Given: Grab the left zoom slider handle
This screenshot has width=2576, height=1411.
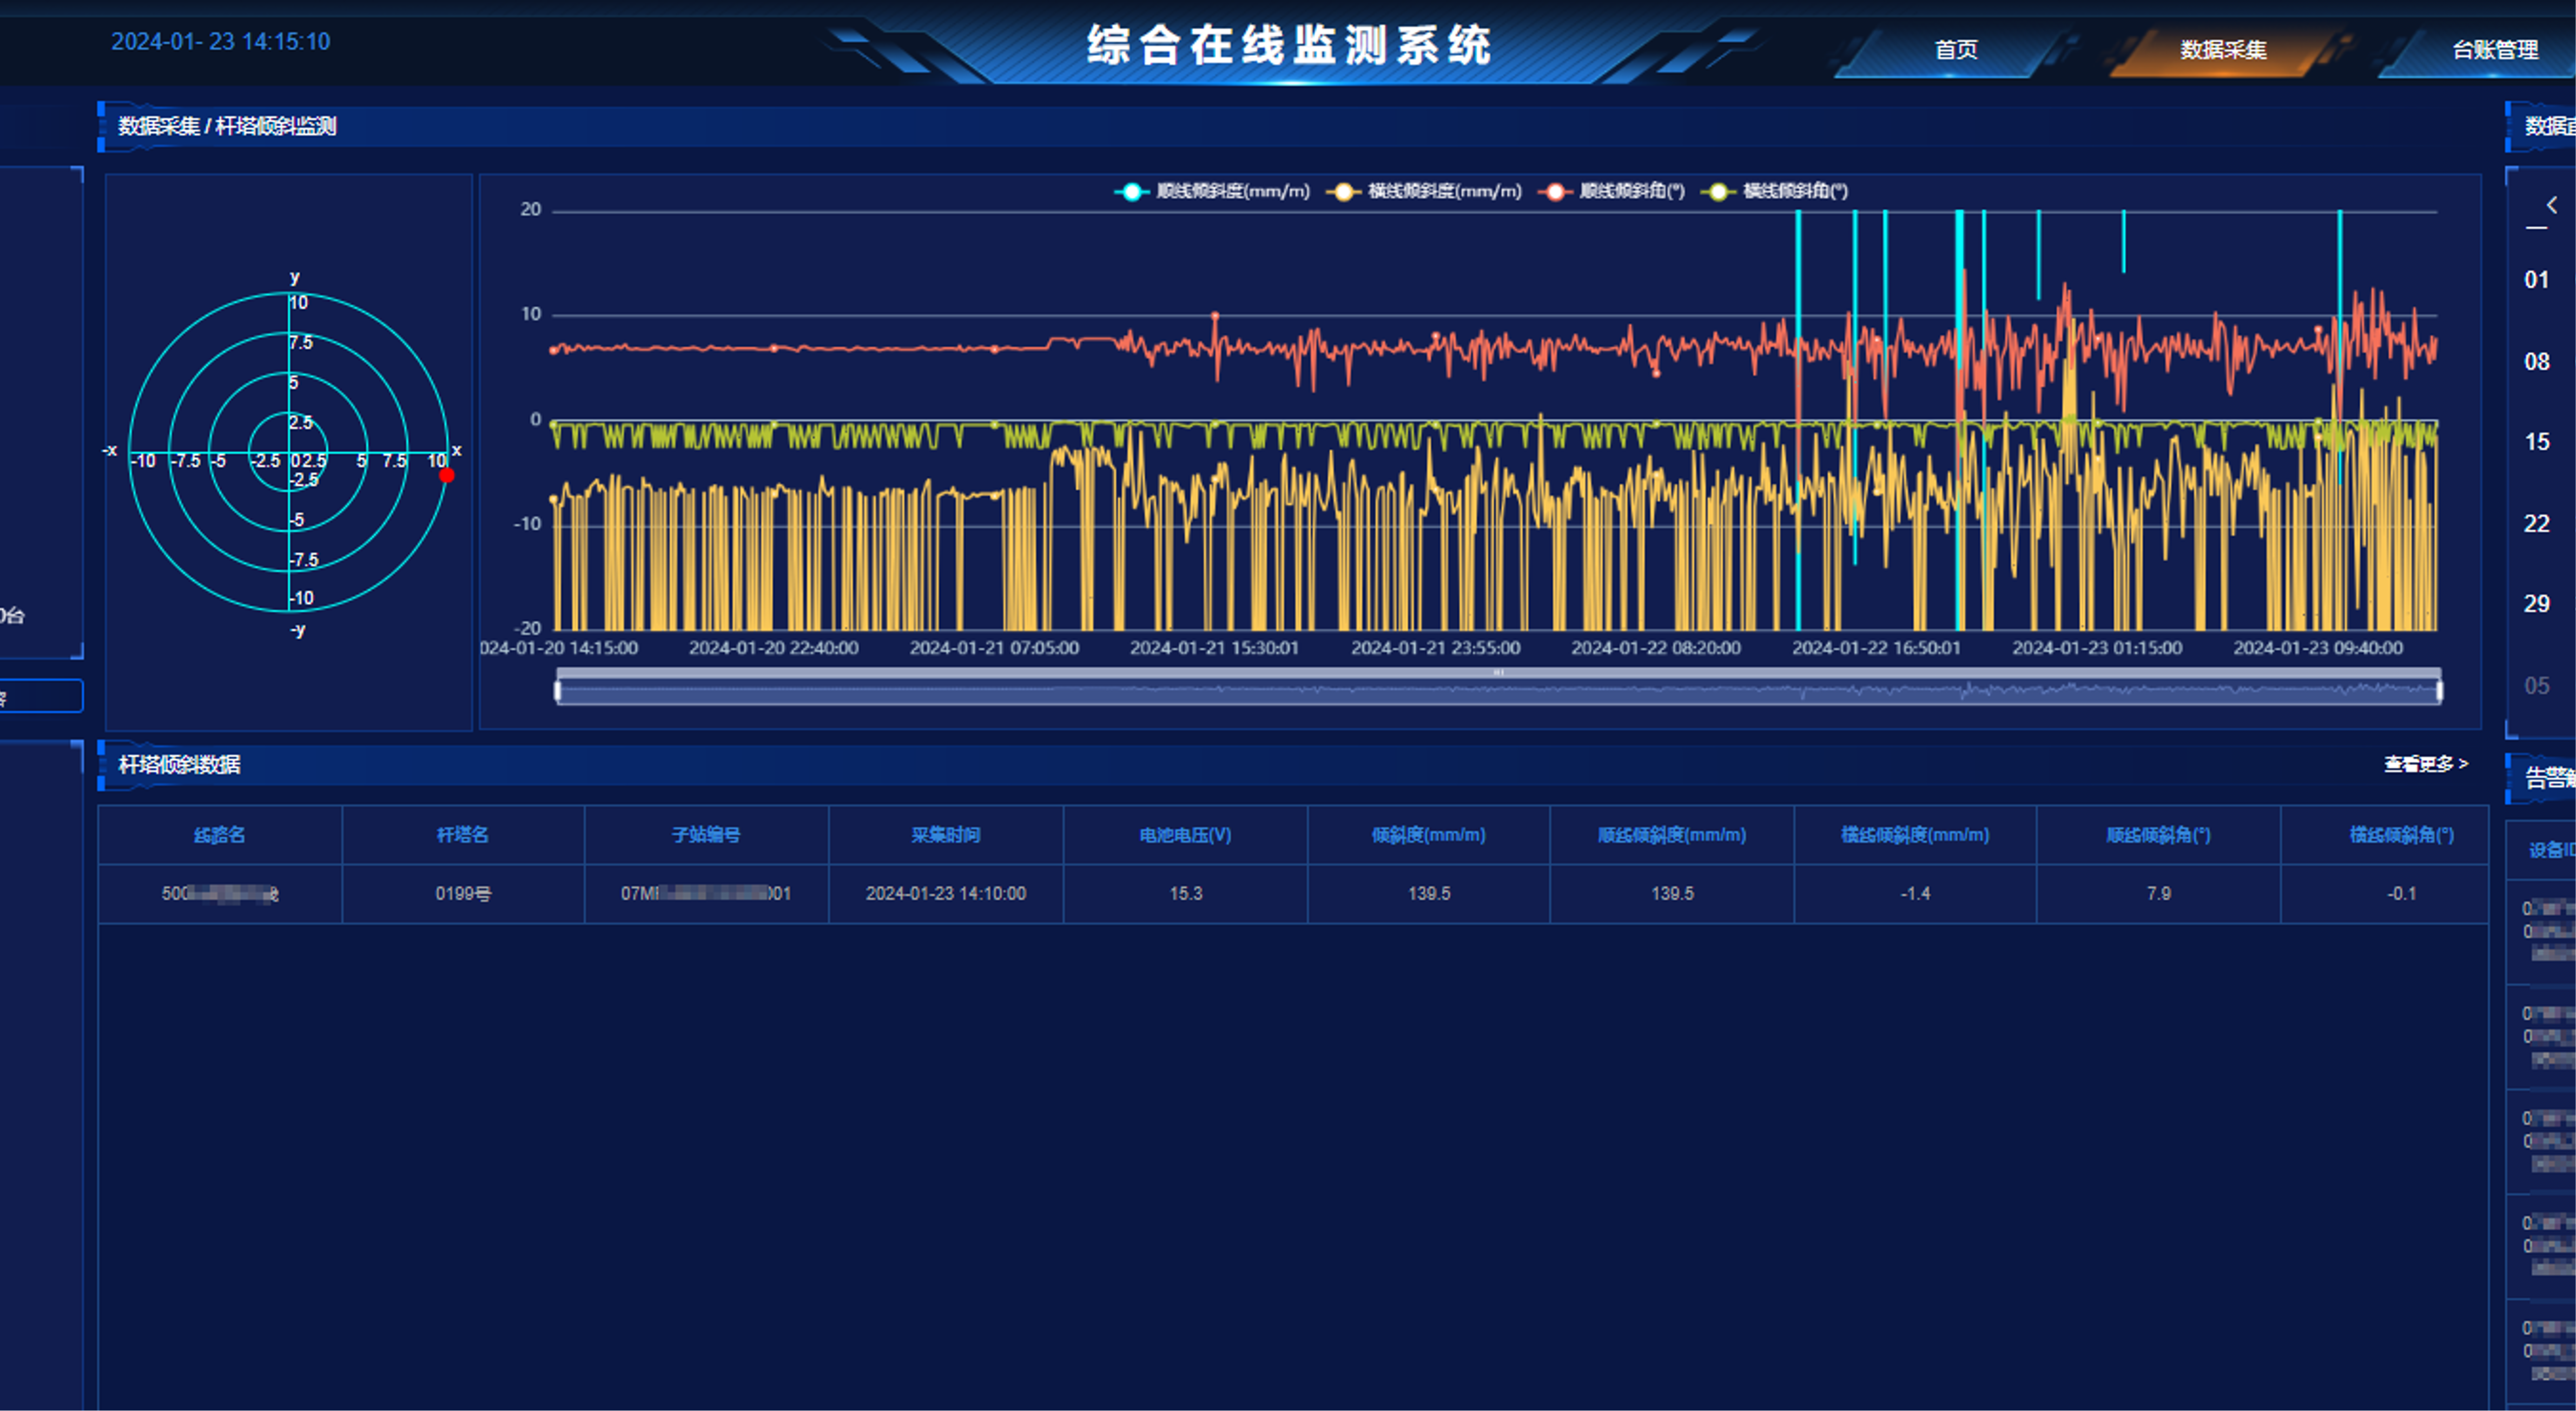Looking at the screenshot, I should [558, 690].
